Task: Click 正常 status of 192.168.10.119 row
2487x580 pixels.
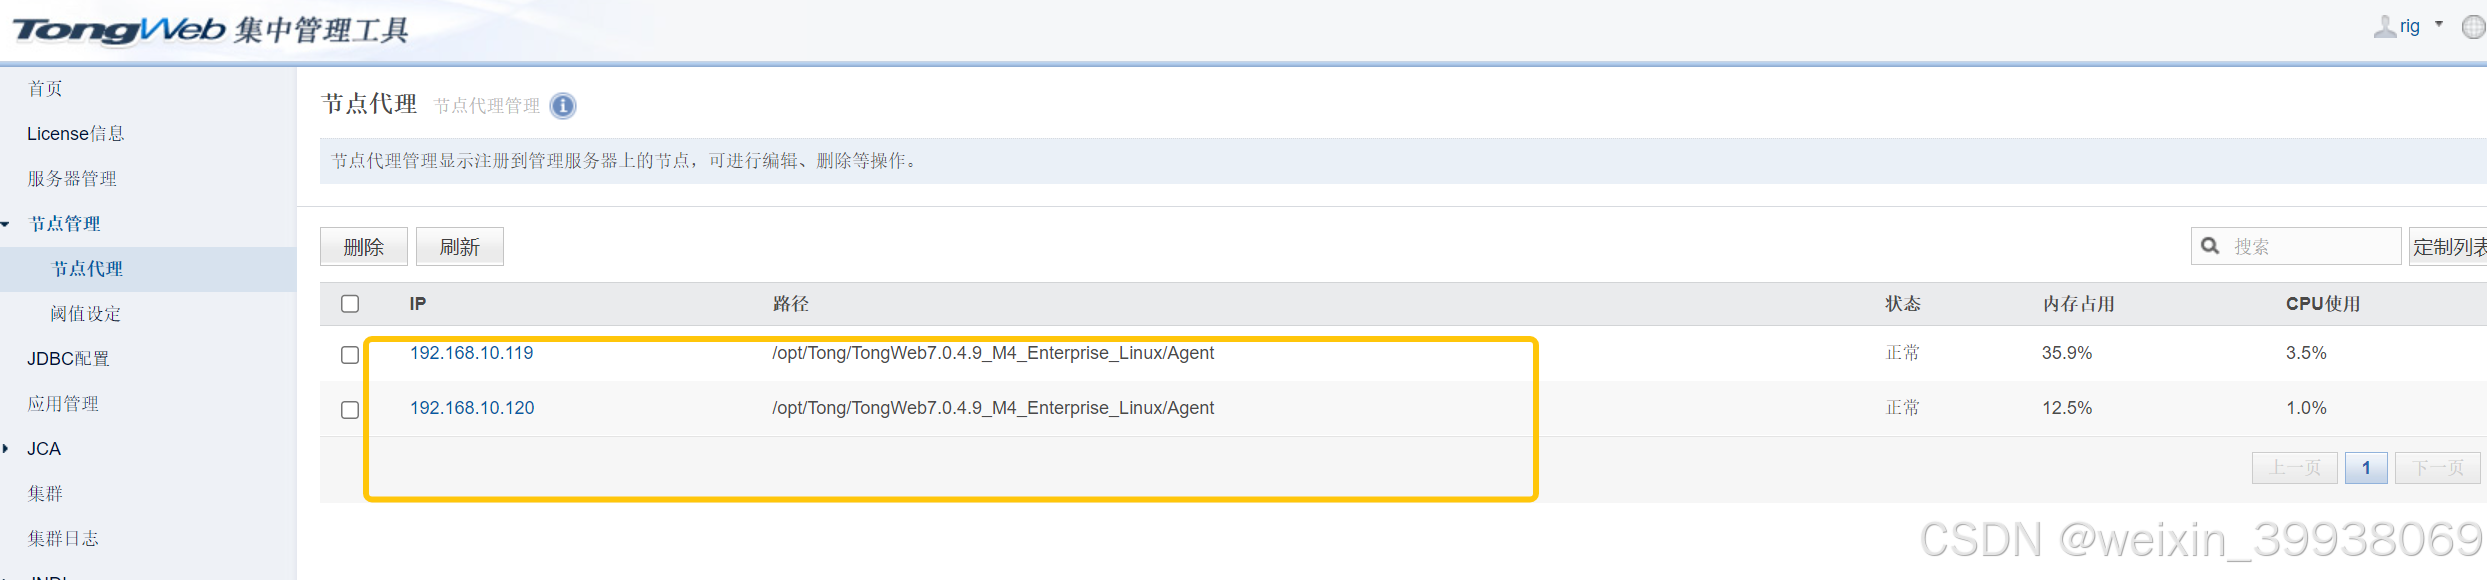Action: click(x=1903, y=353)
